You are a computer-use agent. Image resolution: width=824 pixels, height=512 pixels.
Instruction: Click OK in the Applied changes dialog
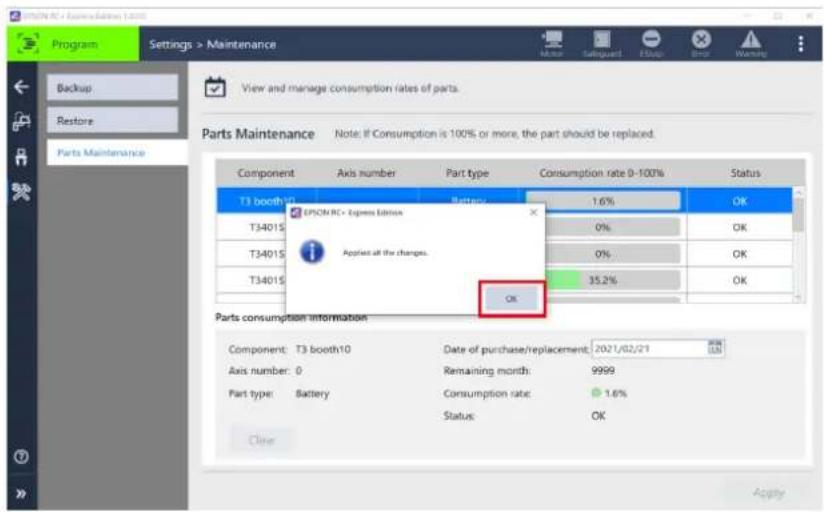(511, 299)
